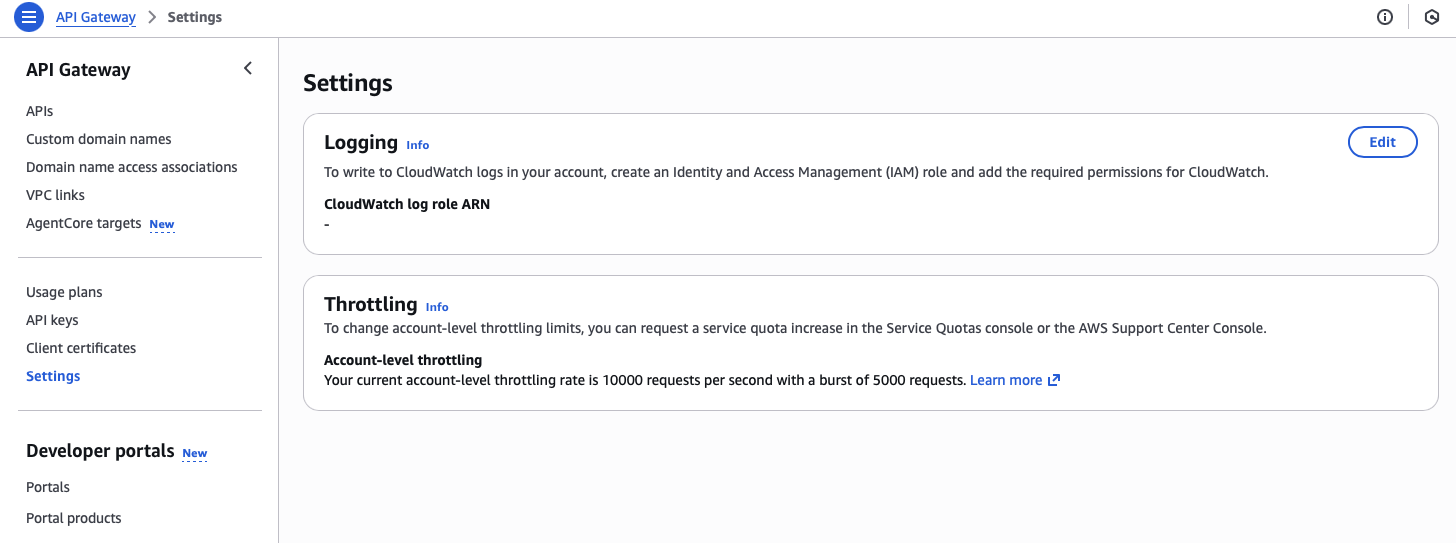
Task: Follow the Learn more throttling link
Action: [x=1005, y=380]
